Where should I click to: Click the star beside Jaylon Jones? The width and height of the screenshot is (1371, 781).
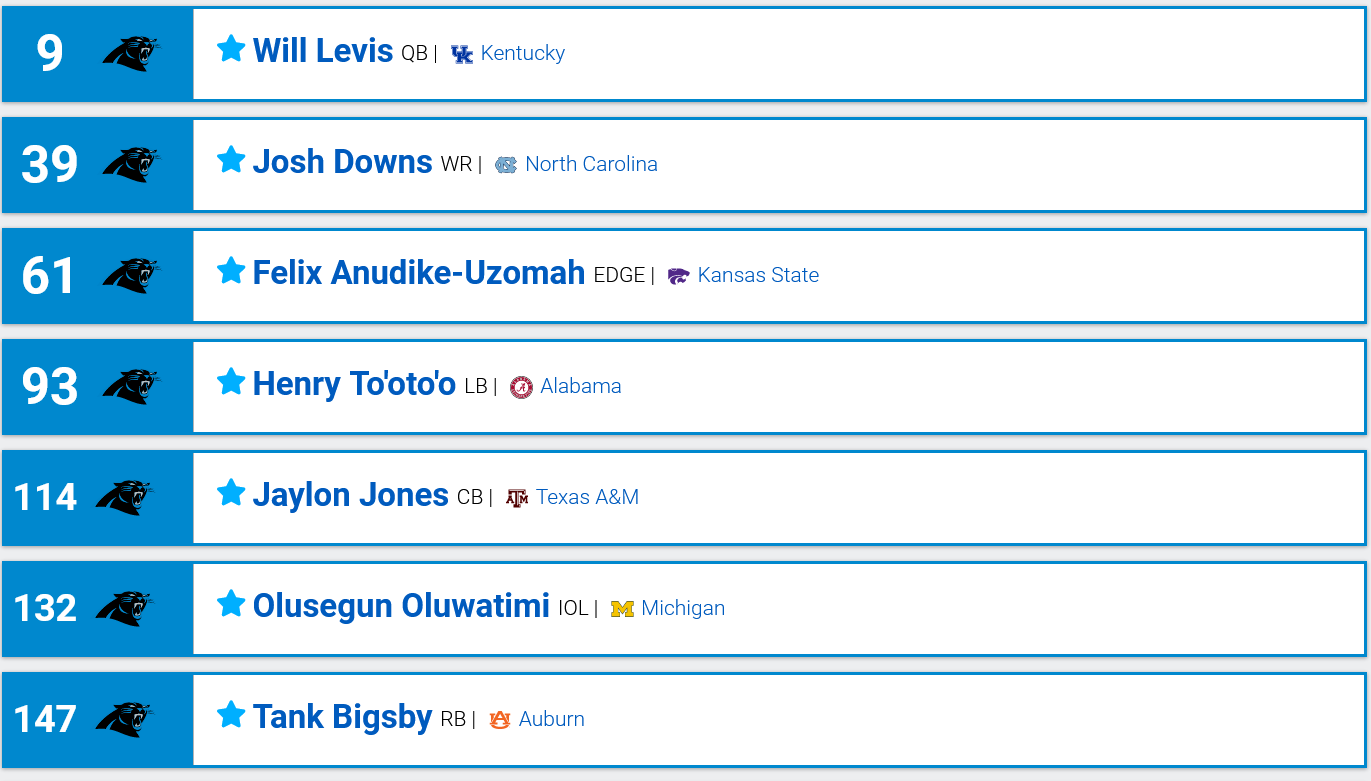pyautogui.click(x=231, y=492)
